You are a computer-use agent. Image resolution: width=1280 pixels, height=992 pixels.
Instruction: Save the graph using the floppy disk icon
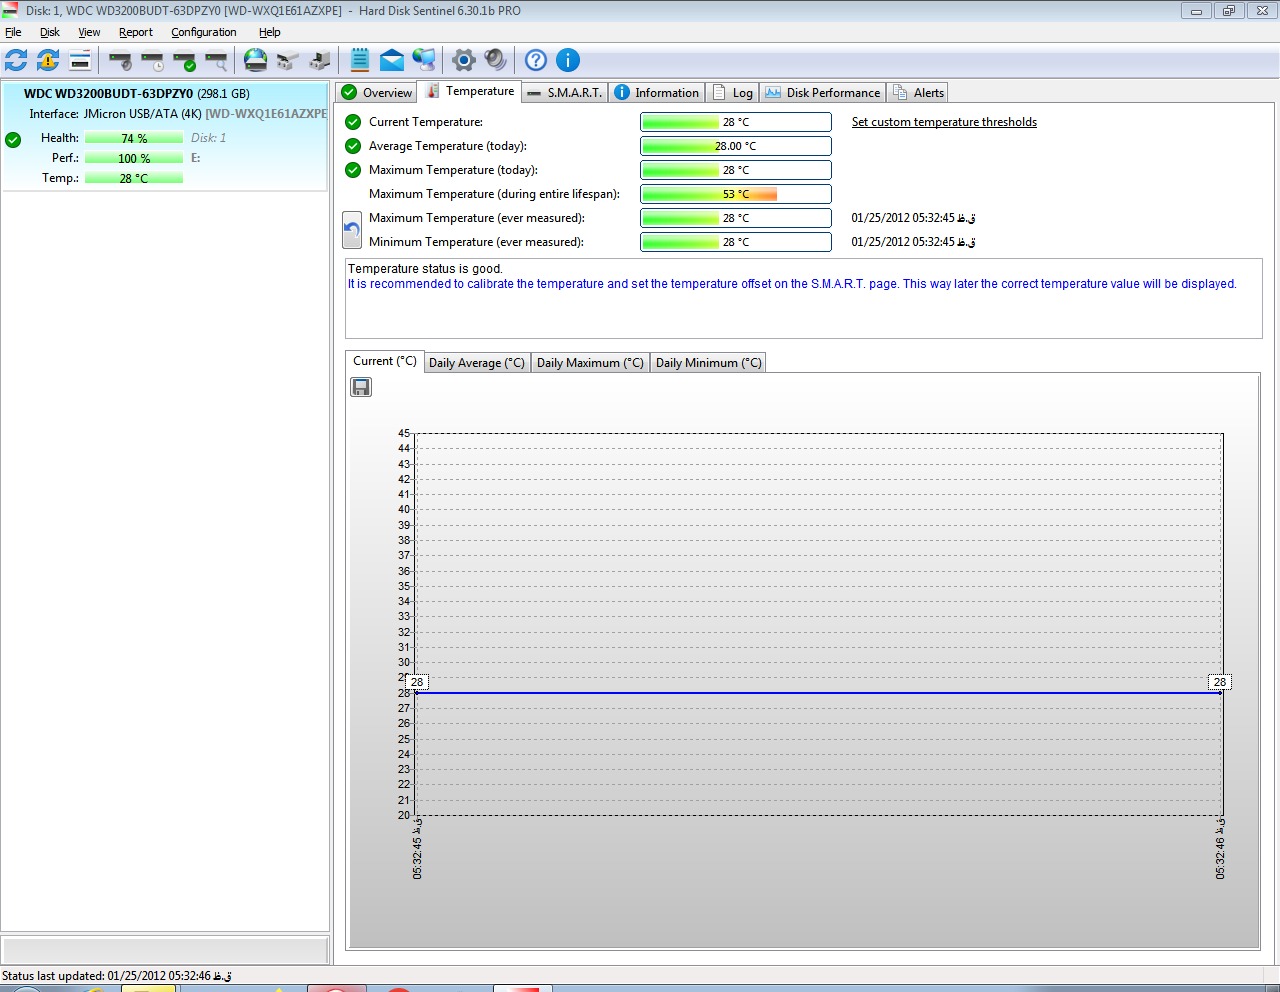pyautogui.click(x=361, y=387)
